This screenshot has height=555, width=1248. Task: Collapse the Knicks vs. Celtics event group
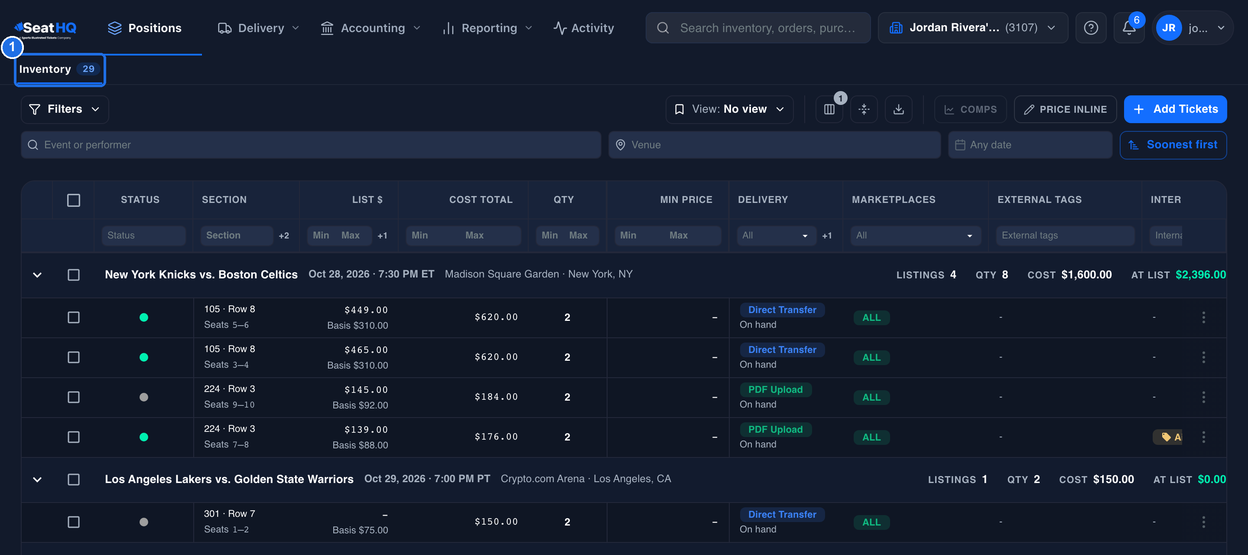(x=37, y=274)
